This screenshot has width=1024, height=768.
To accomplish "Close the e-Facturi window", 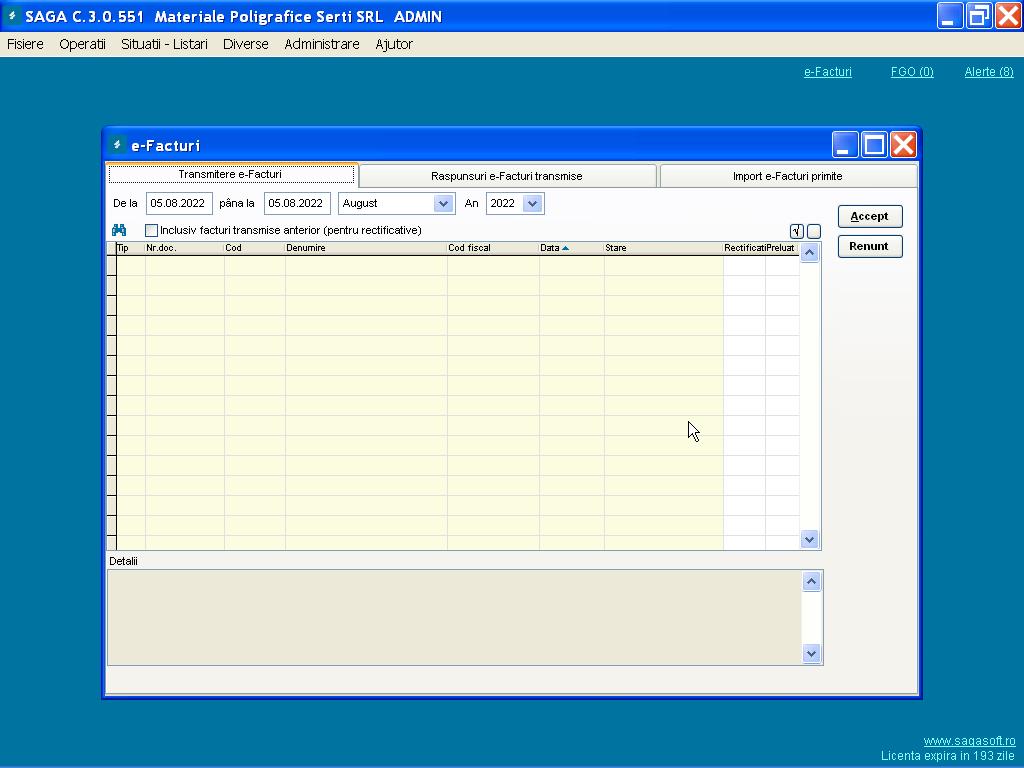I will pos(904,145).
